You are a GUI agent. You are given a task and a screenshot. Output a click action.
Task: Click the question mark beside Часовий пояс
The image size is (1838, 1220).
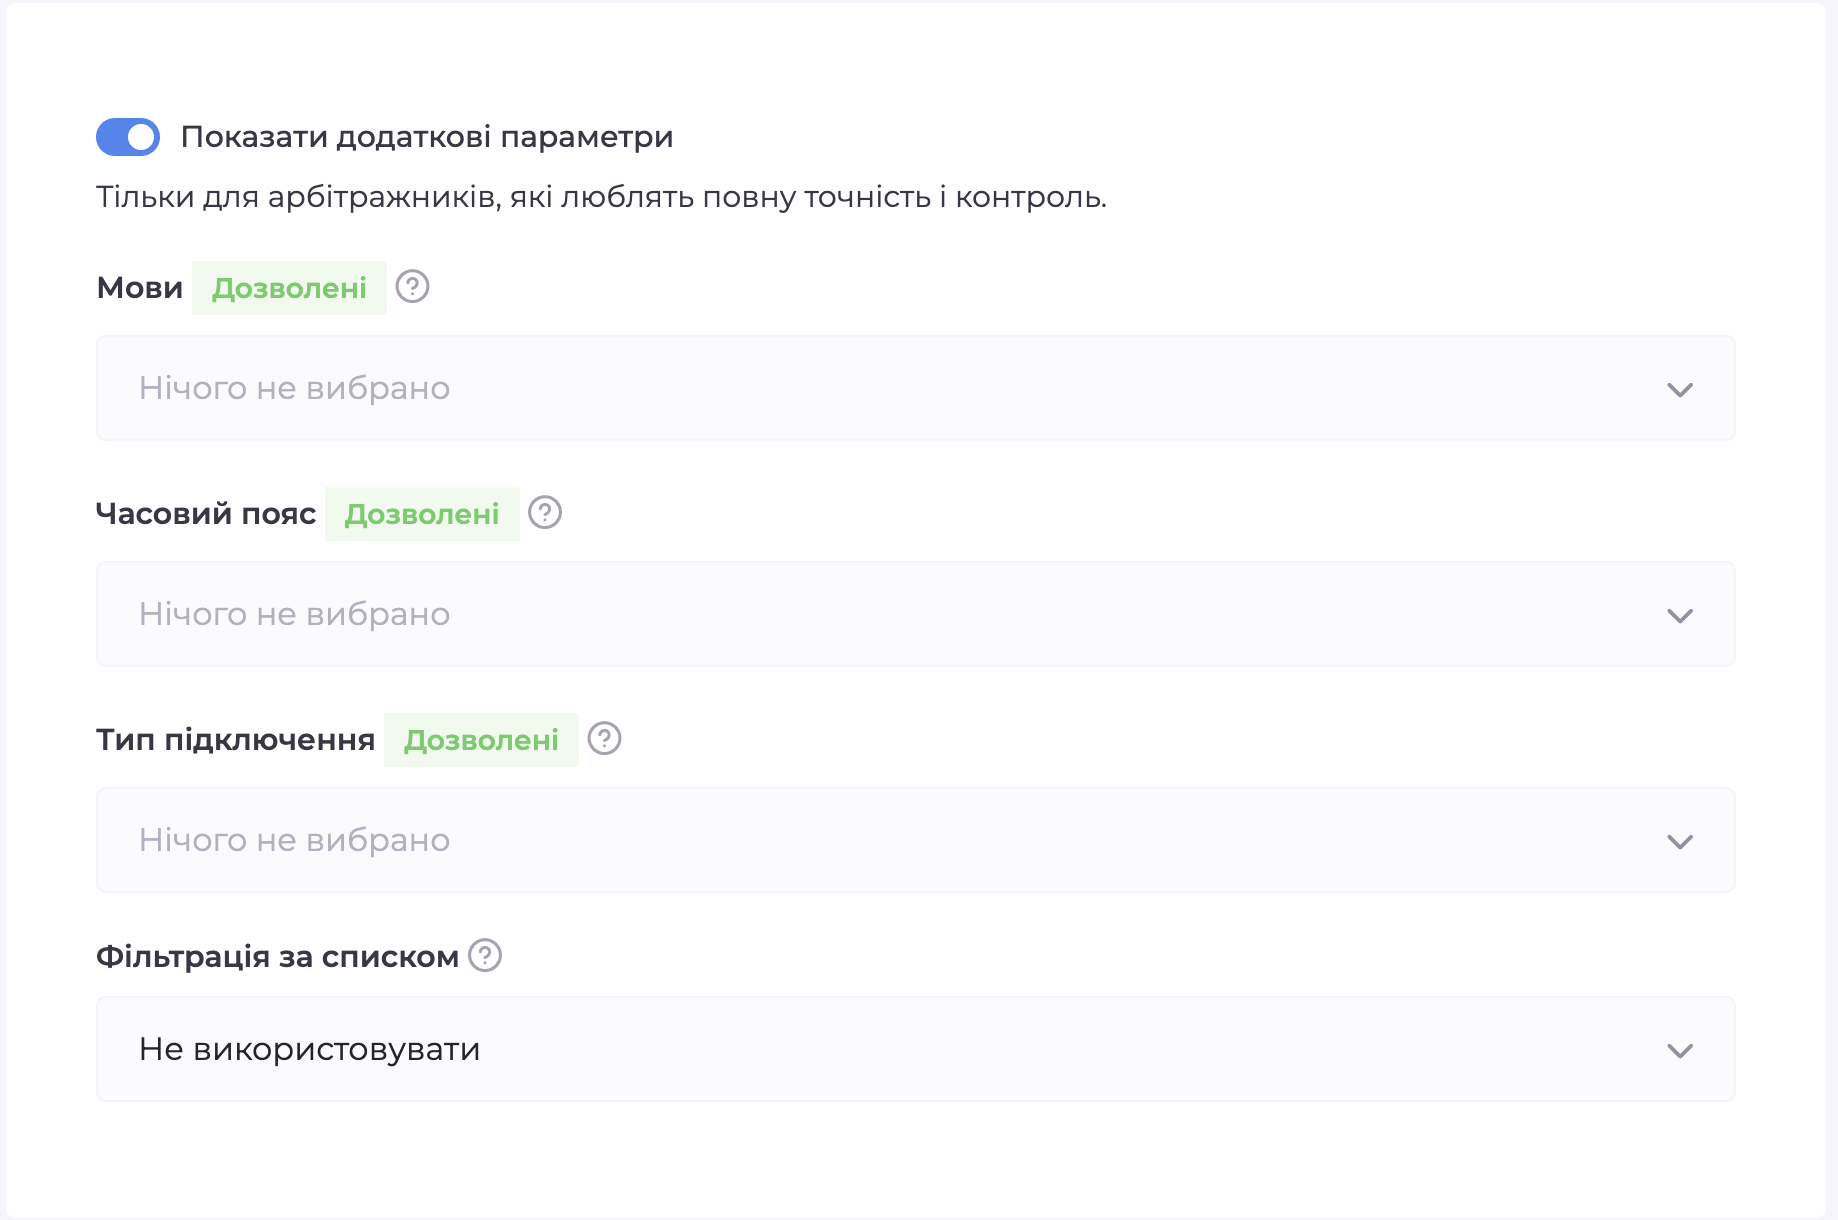coord(545,513)
